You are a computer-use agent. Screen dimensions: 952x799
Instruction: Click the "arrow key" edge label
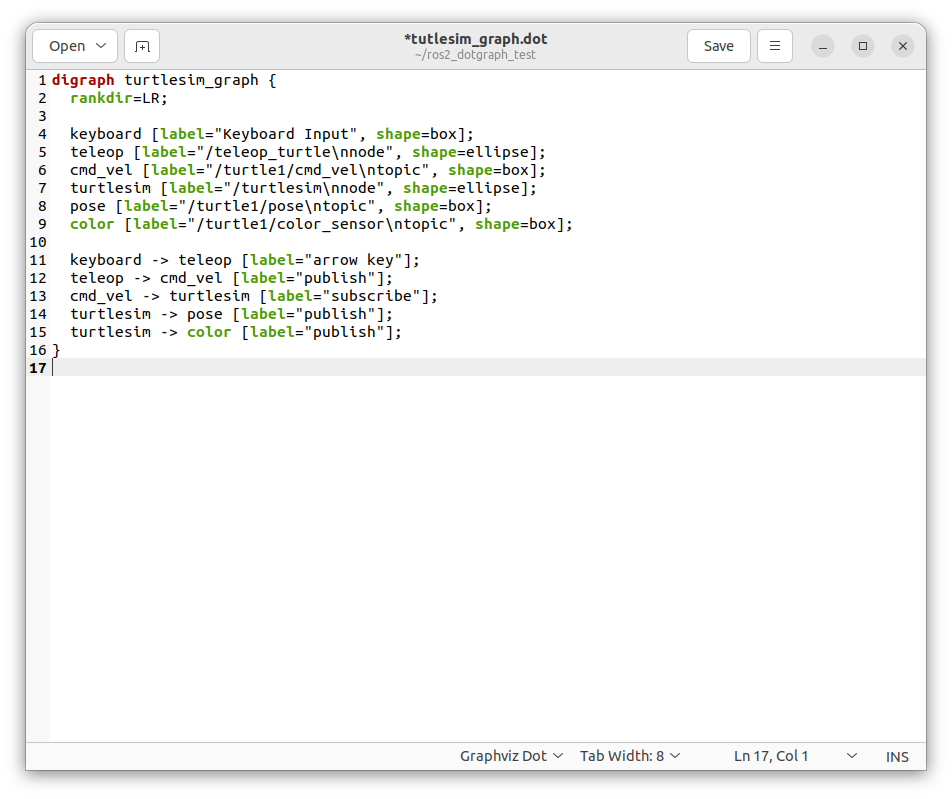point(353,260)
